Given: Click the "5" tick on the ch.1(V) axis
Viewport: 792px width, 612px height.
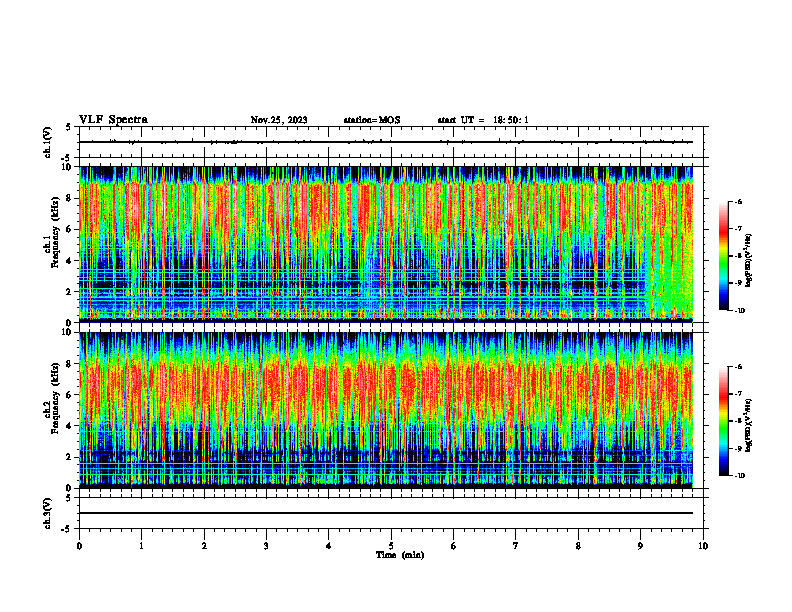Looking at the screenshot, I should (69, 127).
